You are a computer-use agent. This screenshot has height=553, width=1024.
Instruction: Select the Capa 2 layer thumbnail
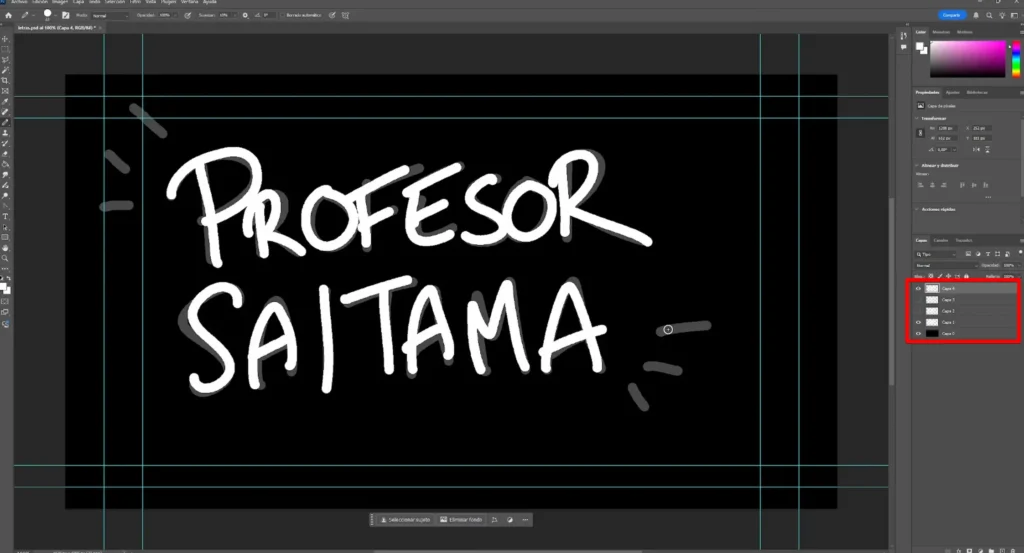(932, 311)
